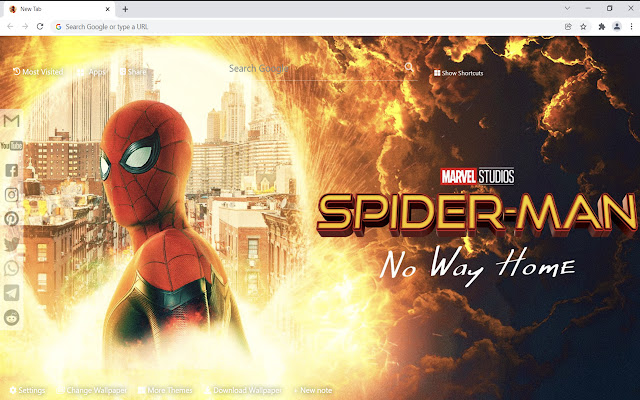640x400 pixels.
Task: Open Settings at the bottom bar
Action: coord(27,390)
